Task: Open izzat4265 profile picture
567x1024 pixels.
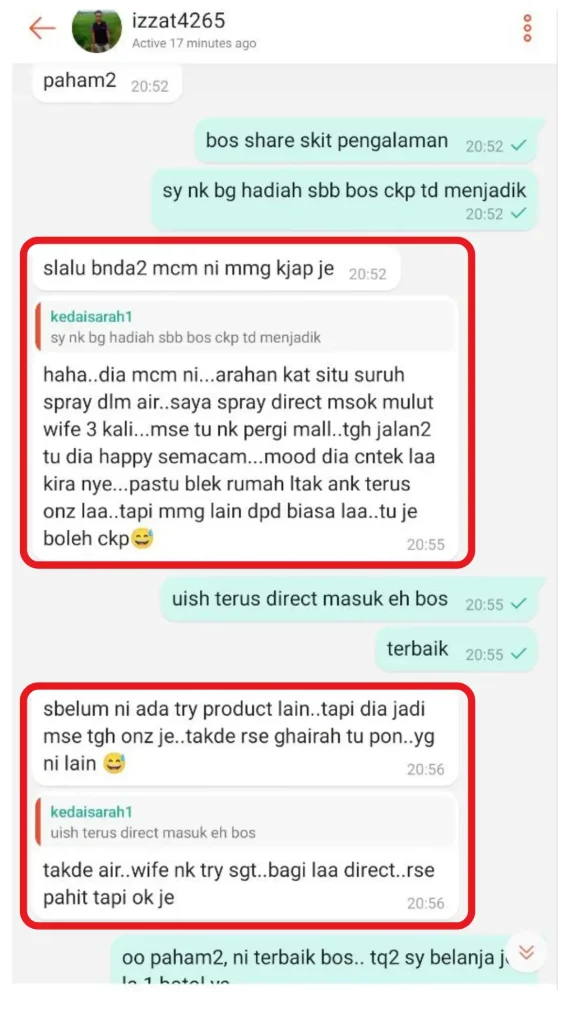Action: click(97, 31)
